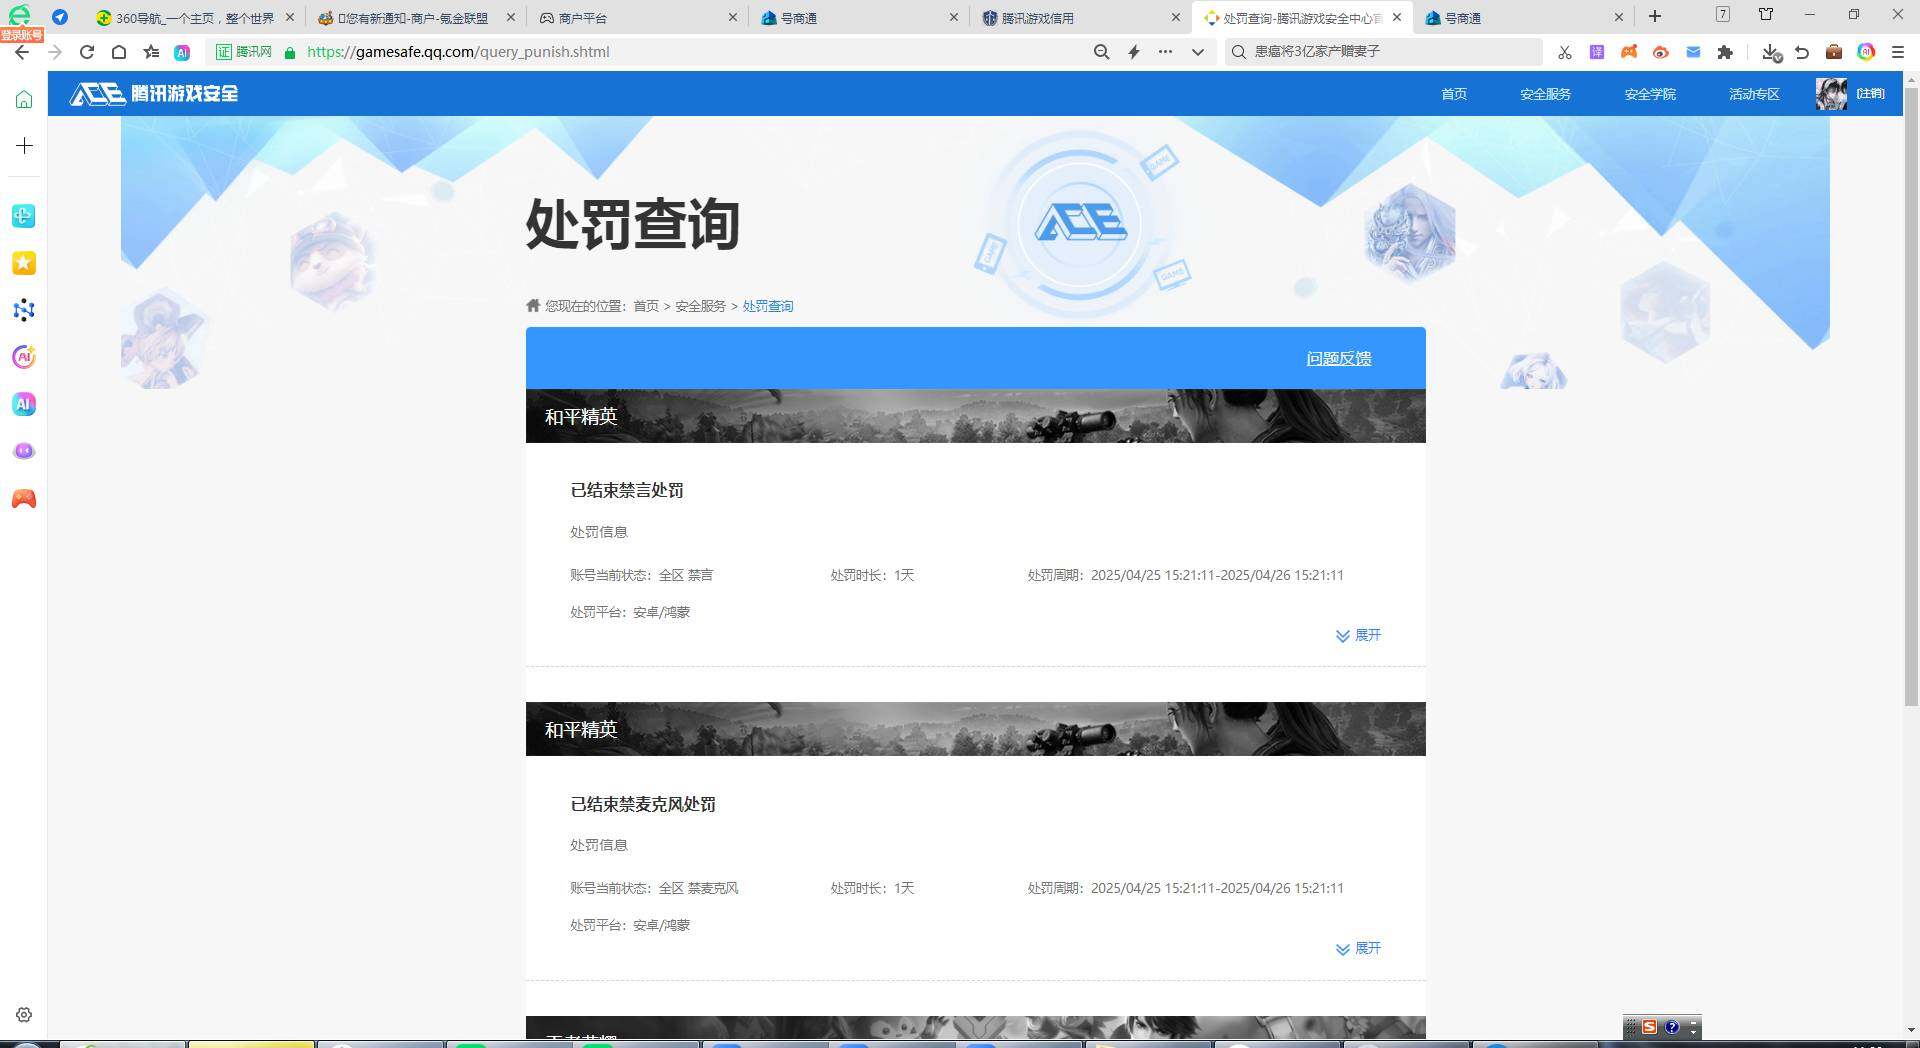The width and height of the screenshot is (1920, 1048).
Task: Open the browser hamburger menu
Action: 1898,52
